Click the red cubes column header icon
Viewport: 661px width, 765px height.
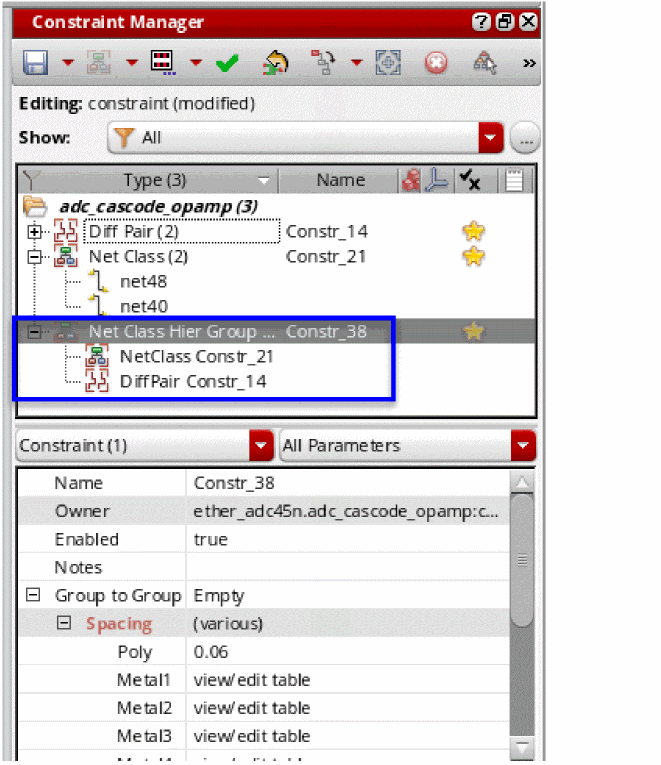point(411,180)
